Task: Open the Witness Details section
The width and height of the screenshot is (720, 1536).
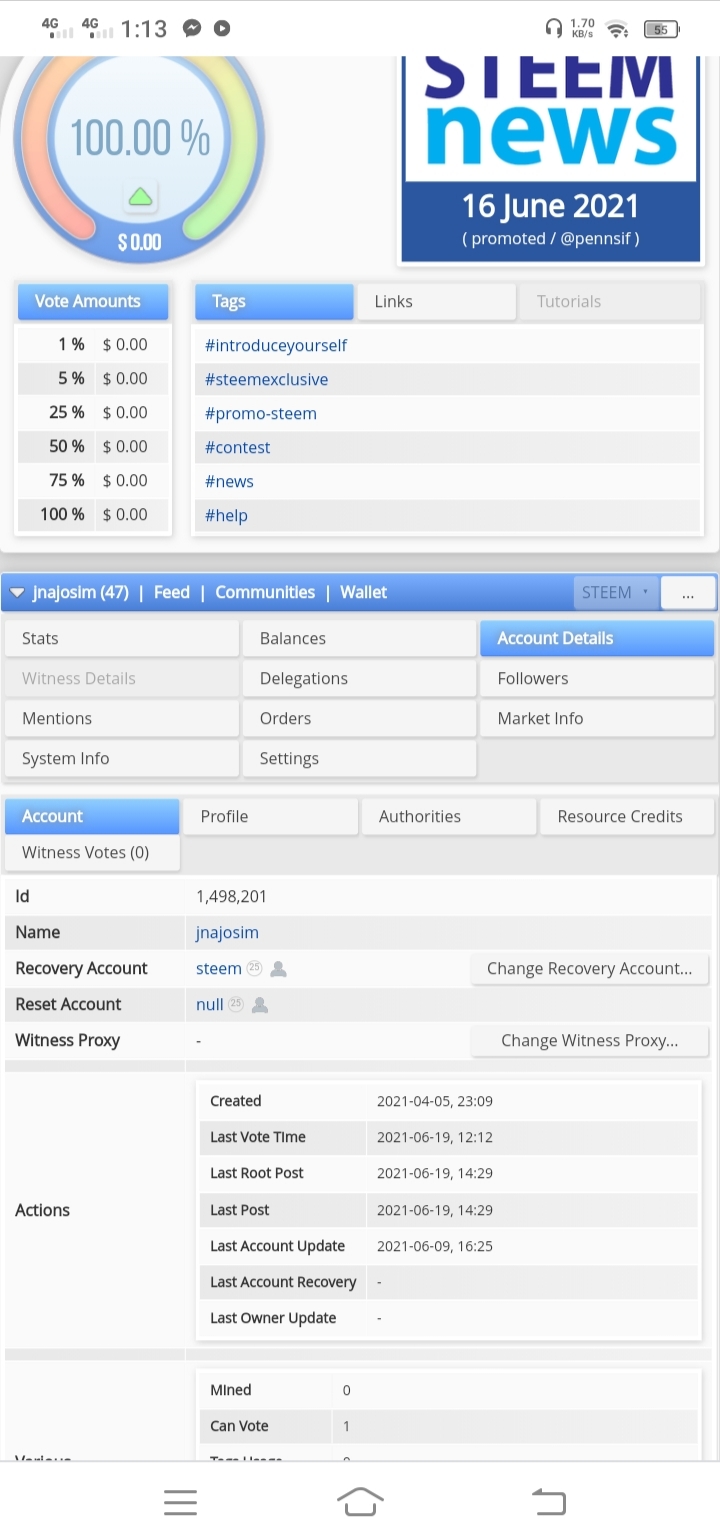Action: click(122, 678)
